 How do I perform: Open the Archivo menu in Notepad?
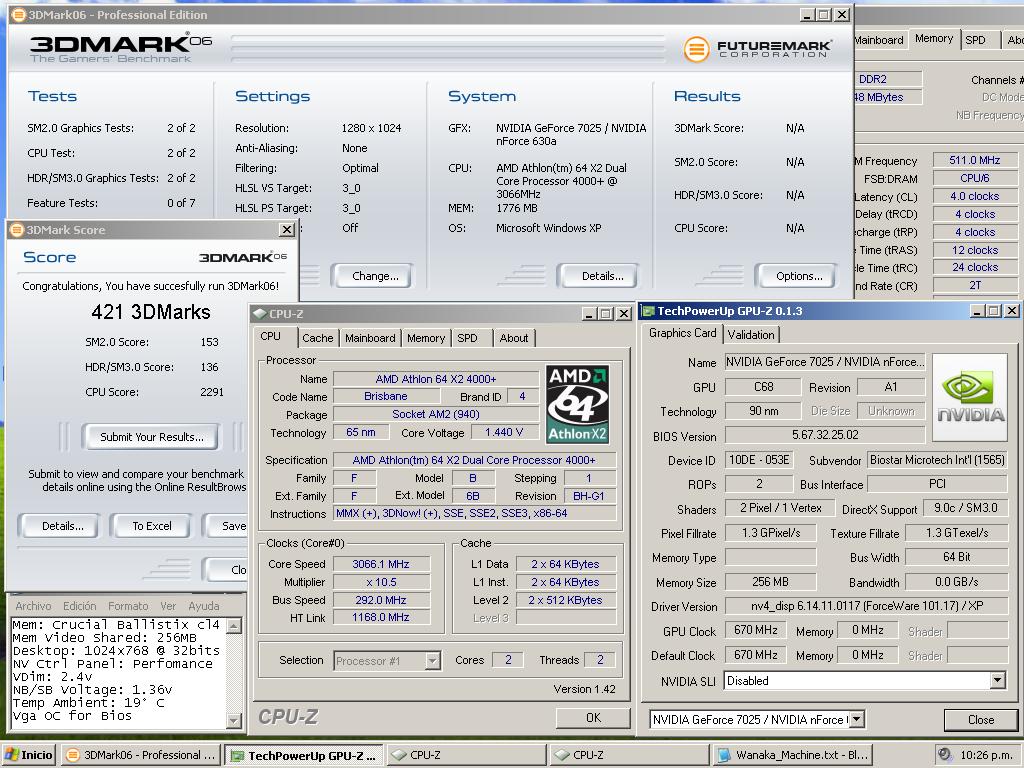coord(33,606)
